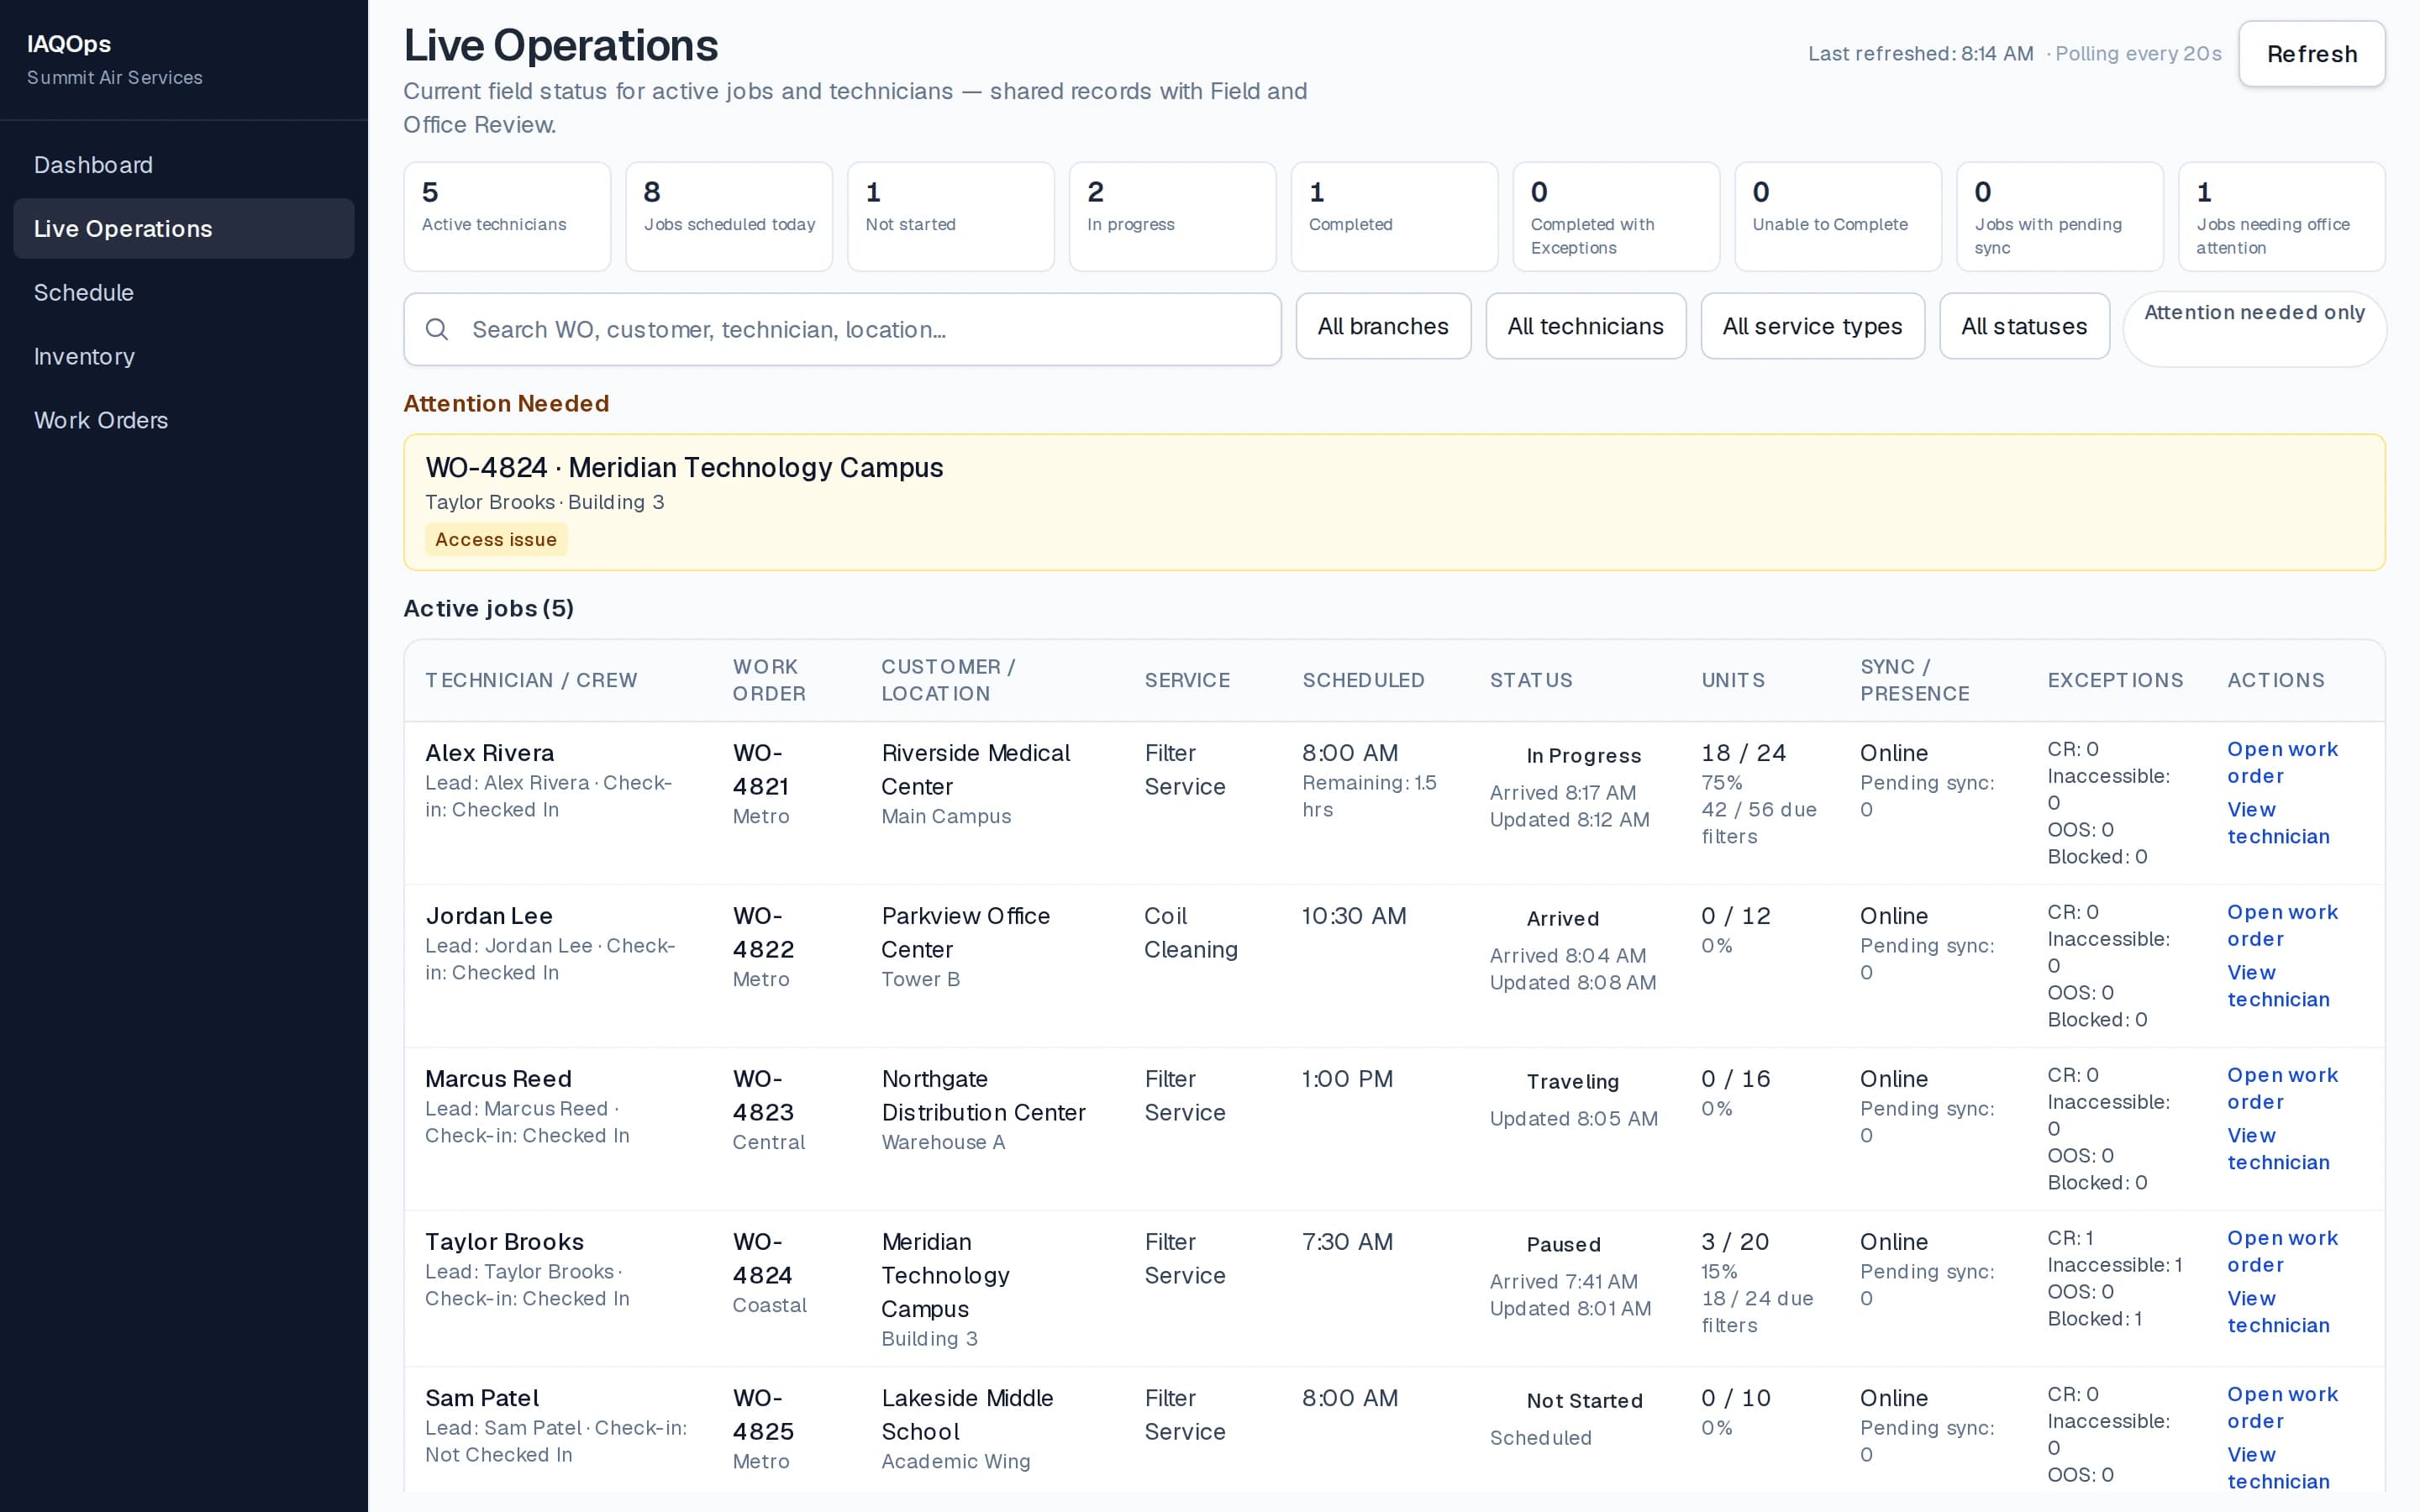
Task: Open work order for Sam Patel
Action: (2282, 1407)
